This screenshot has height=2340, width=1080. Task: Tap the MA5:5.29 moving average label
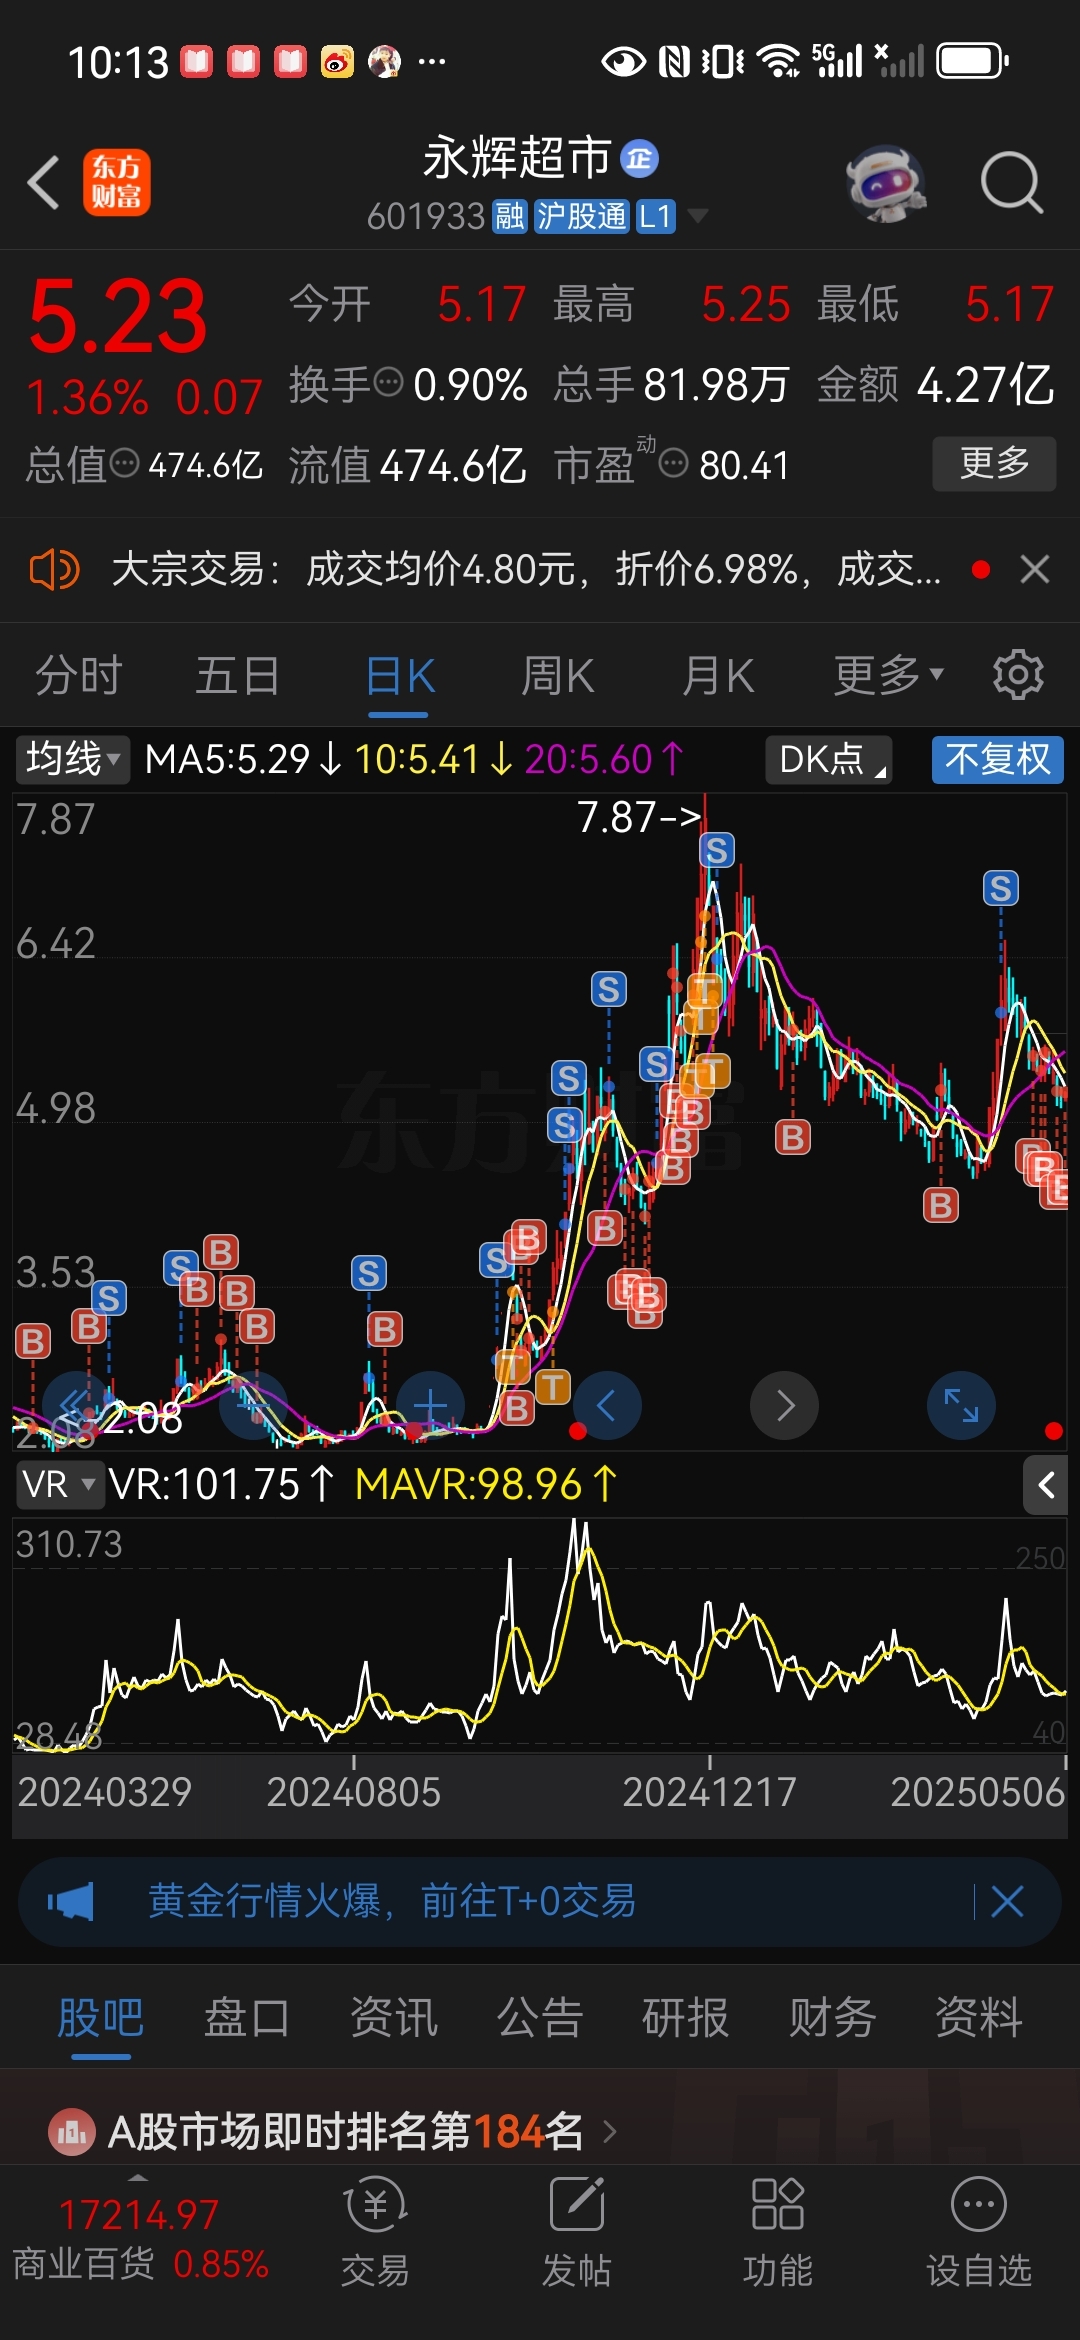pyautogui.click(x=243, y=760)
